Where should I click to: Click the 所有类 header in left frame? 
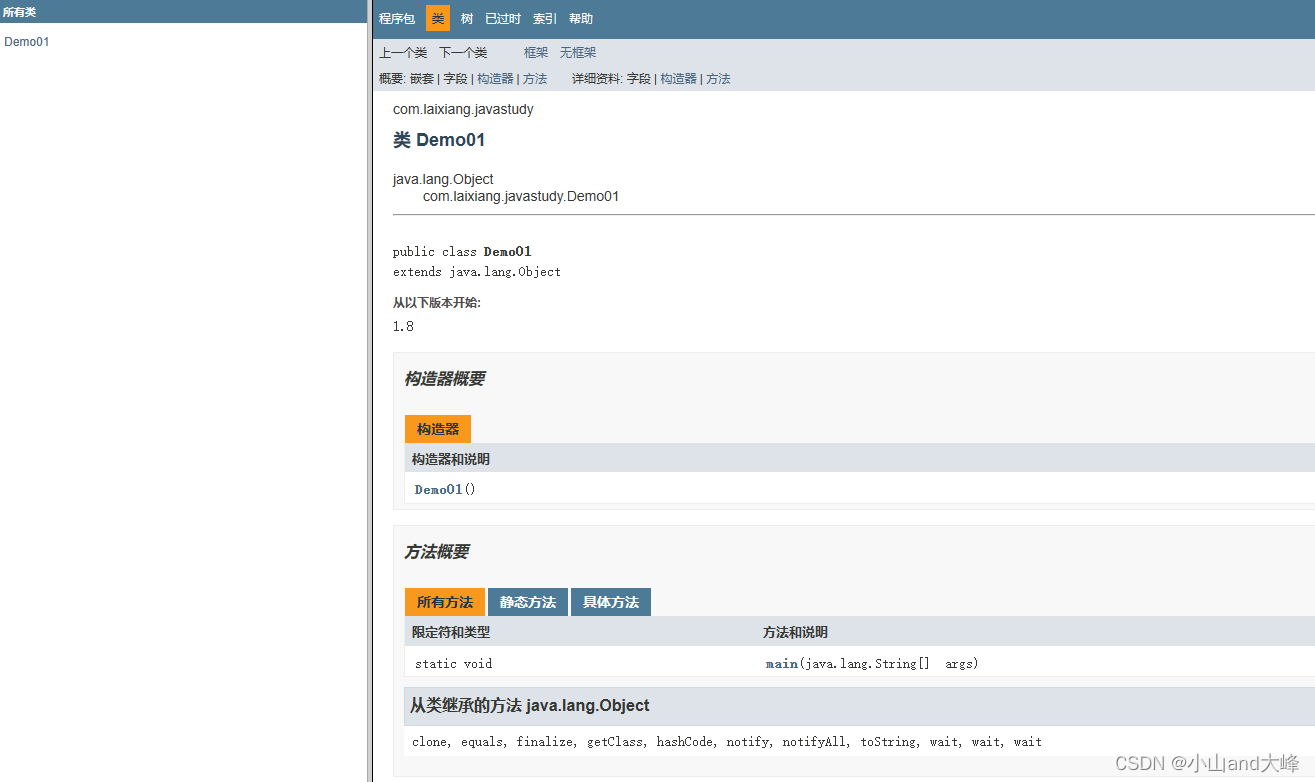[20, 12]
